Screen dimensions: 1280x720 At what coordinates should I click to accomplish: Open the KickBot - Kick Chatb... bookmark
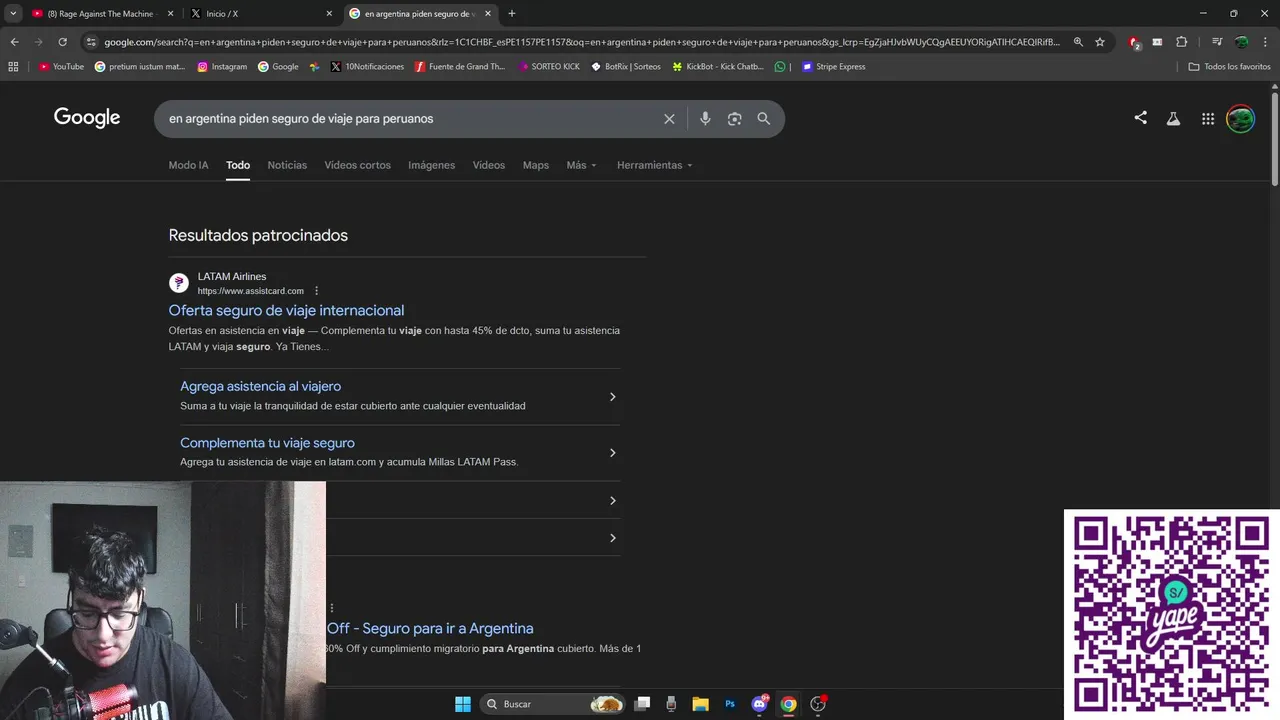pos(718,67)
